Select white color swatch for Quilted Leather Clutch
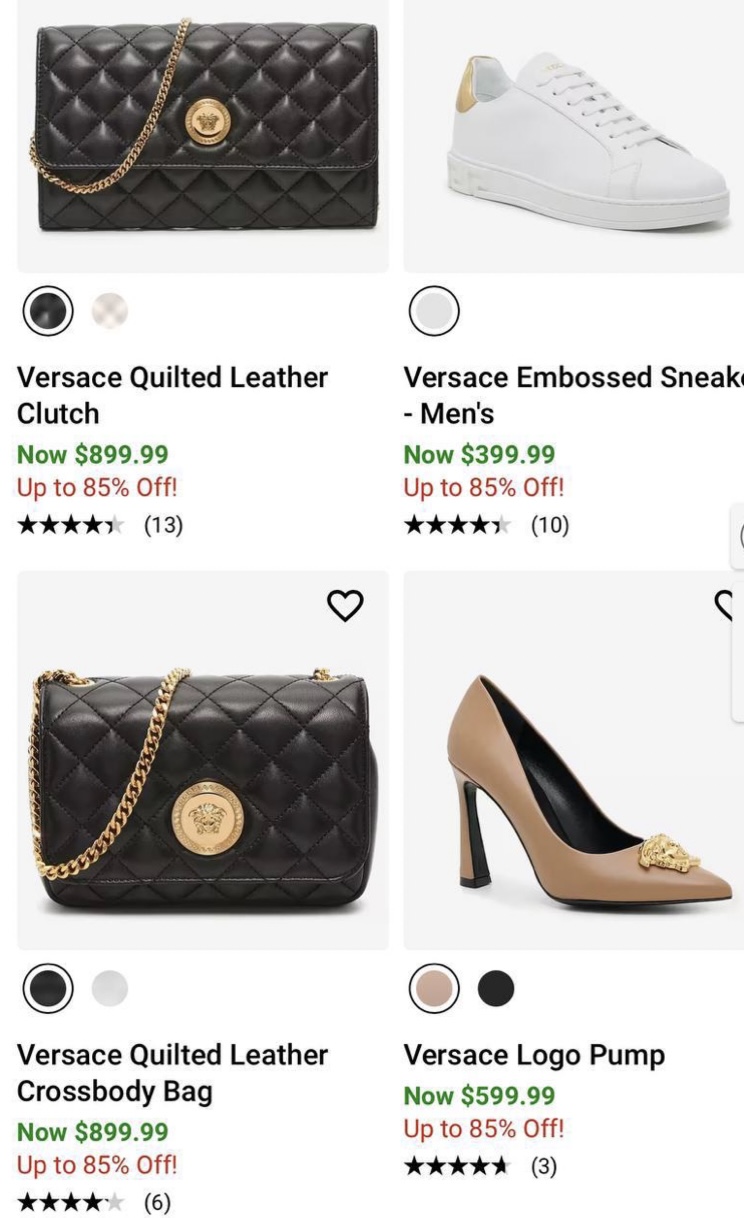Screen dimensions: 744x1218 [x=112, y=311]
